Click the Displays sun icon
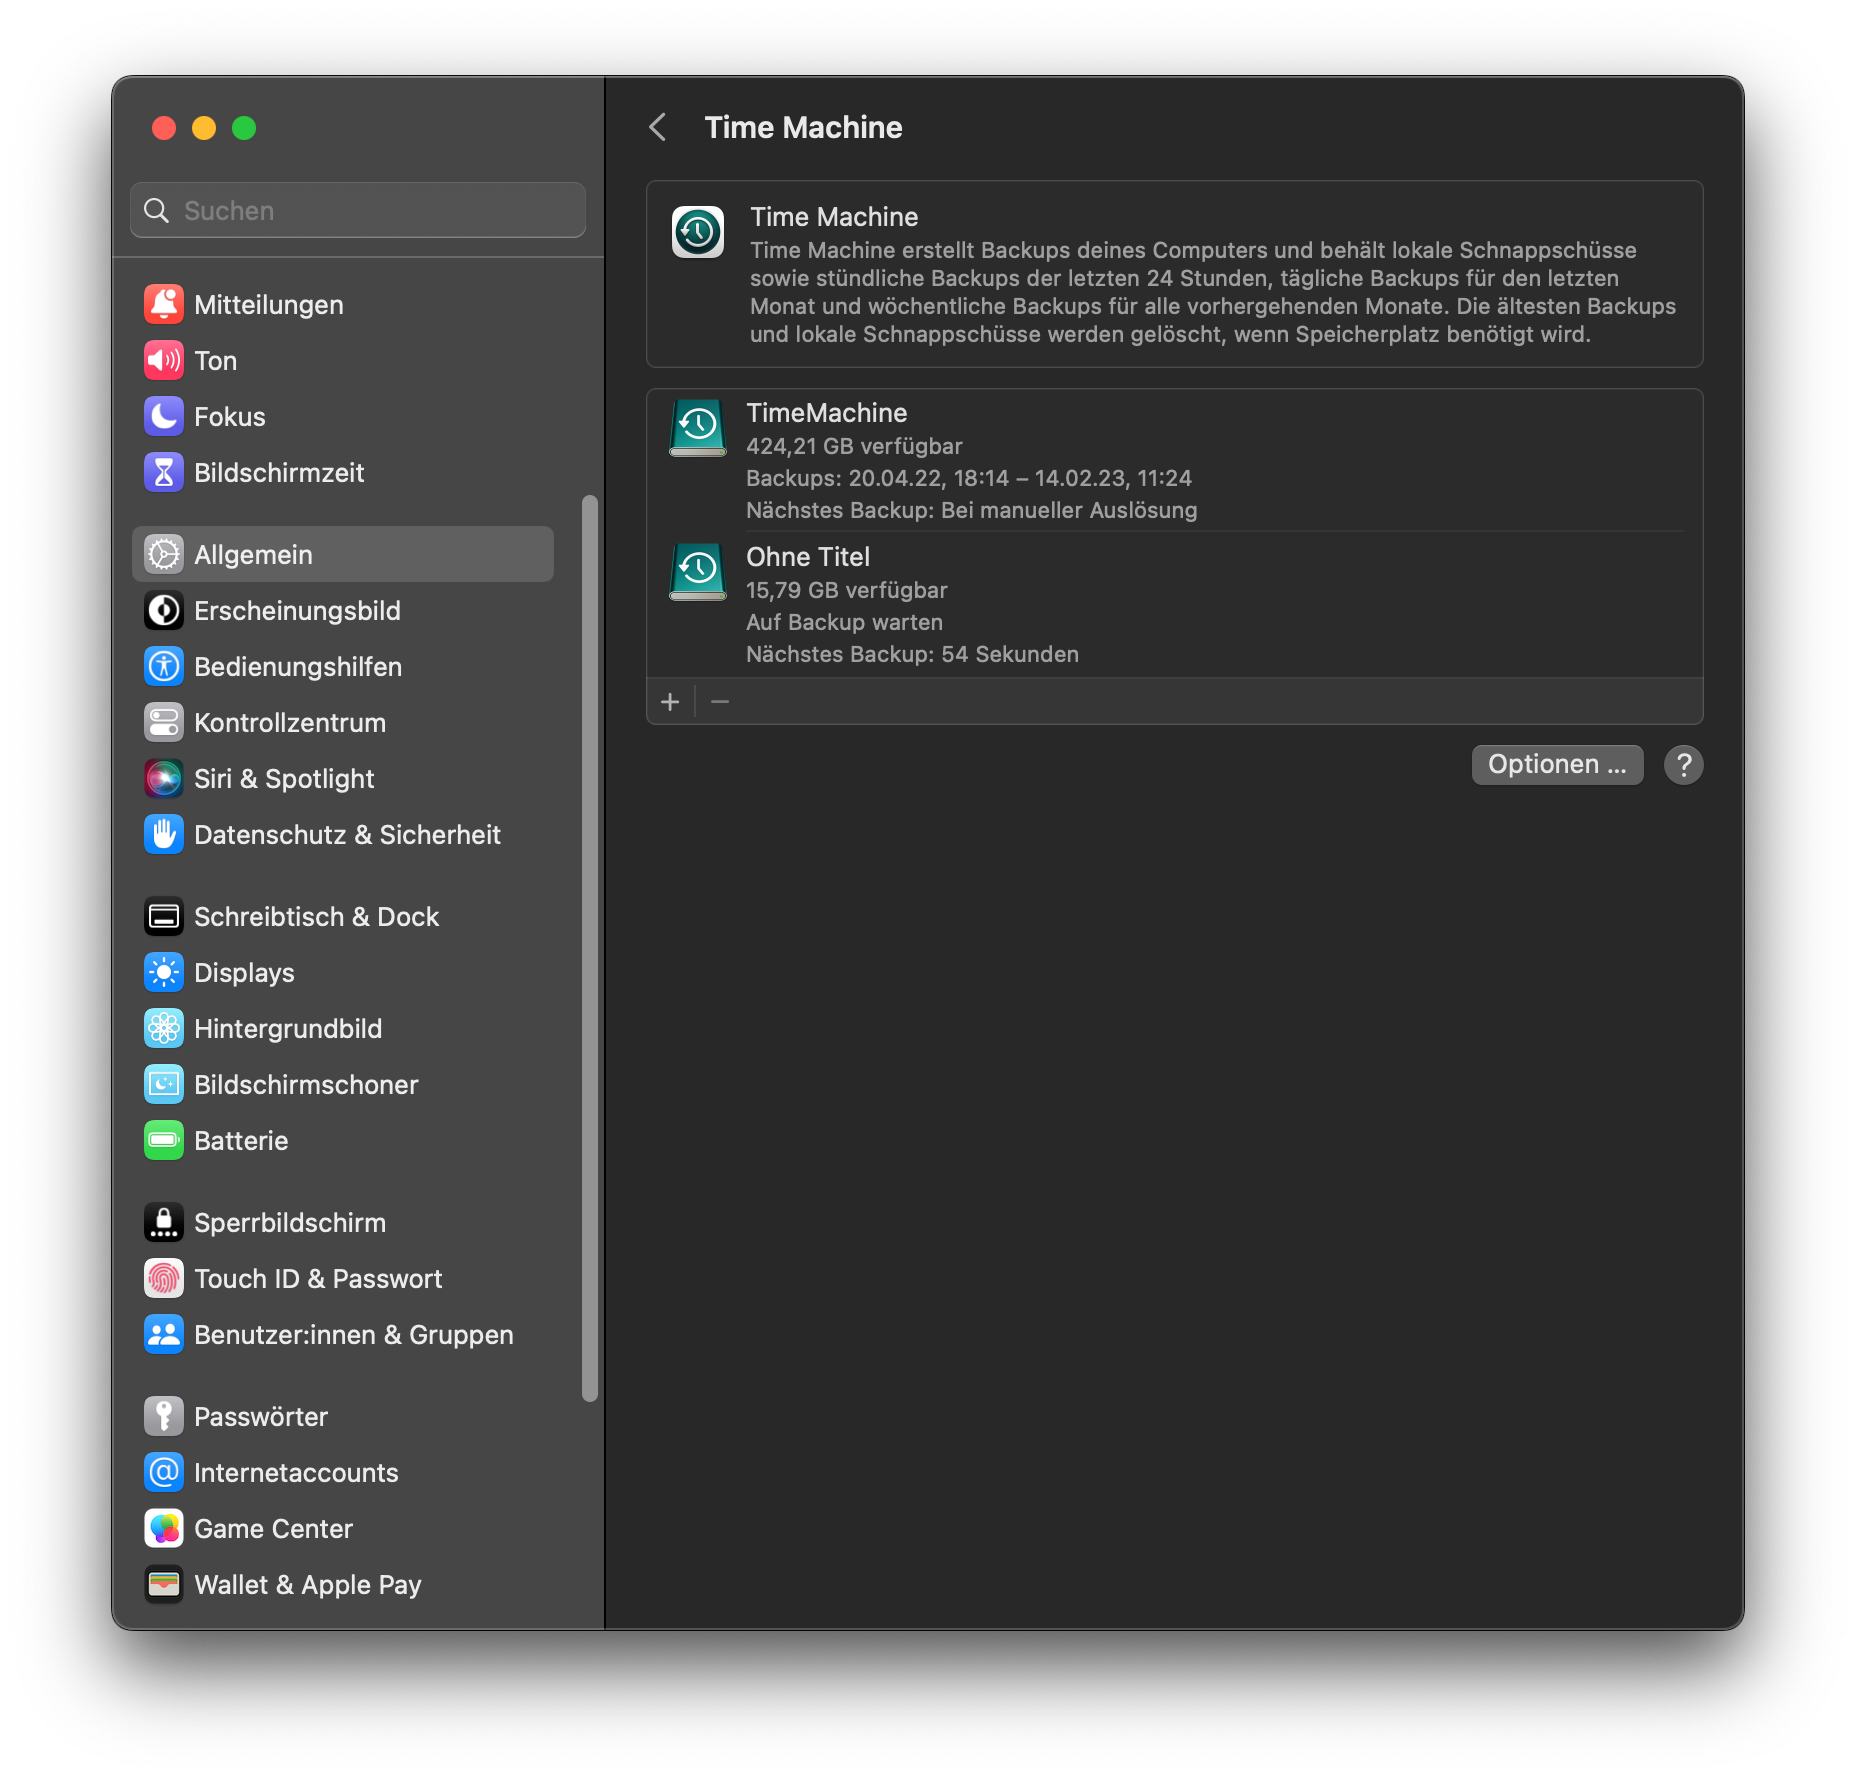 [164, 973]
